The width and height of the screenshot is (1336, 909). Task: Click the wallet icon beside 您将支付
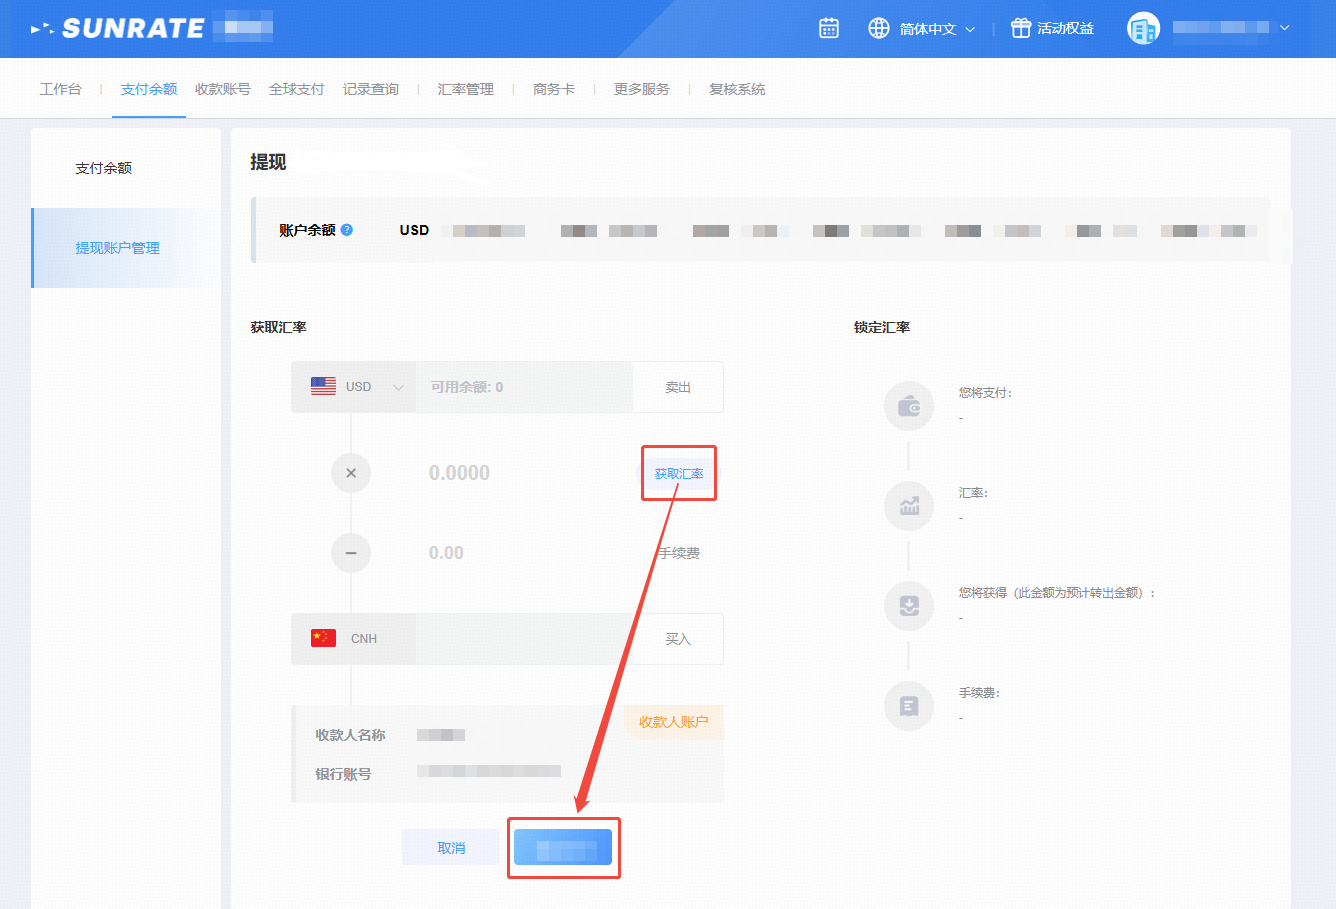[x=909, y=406]
